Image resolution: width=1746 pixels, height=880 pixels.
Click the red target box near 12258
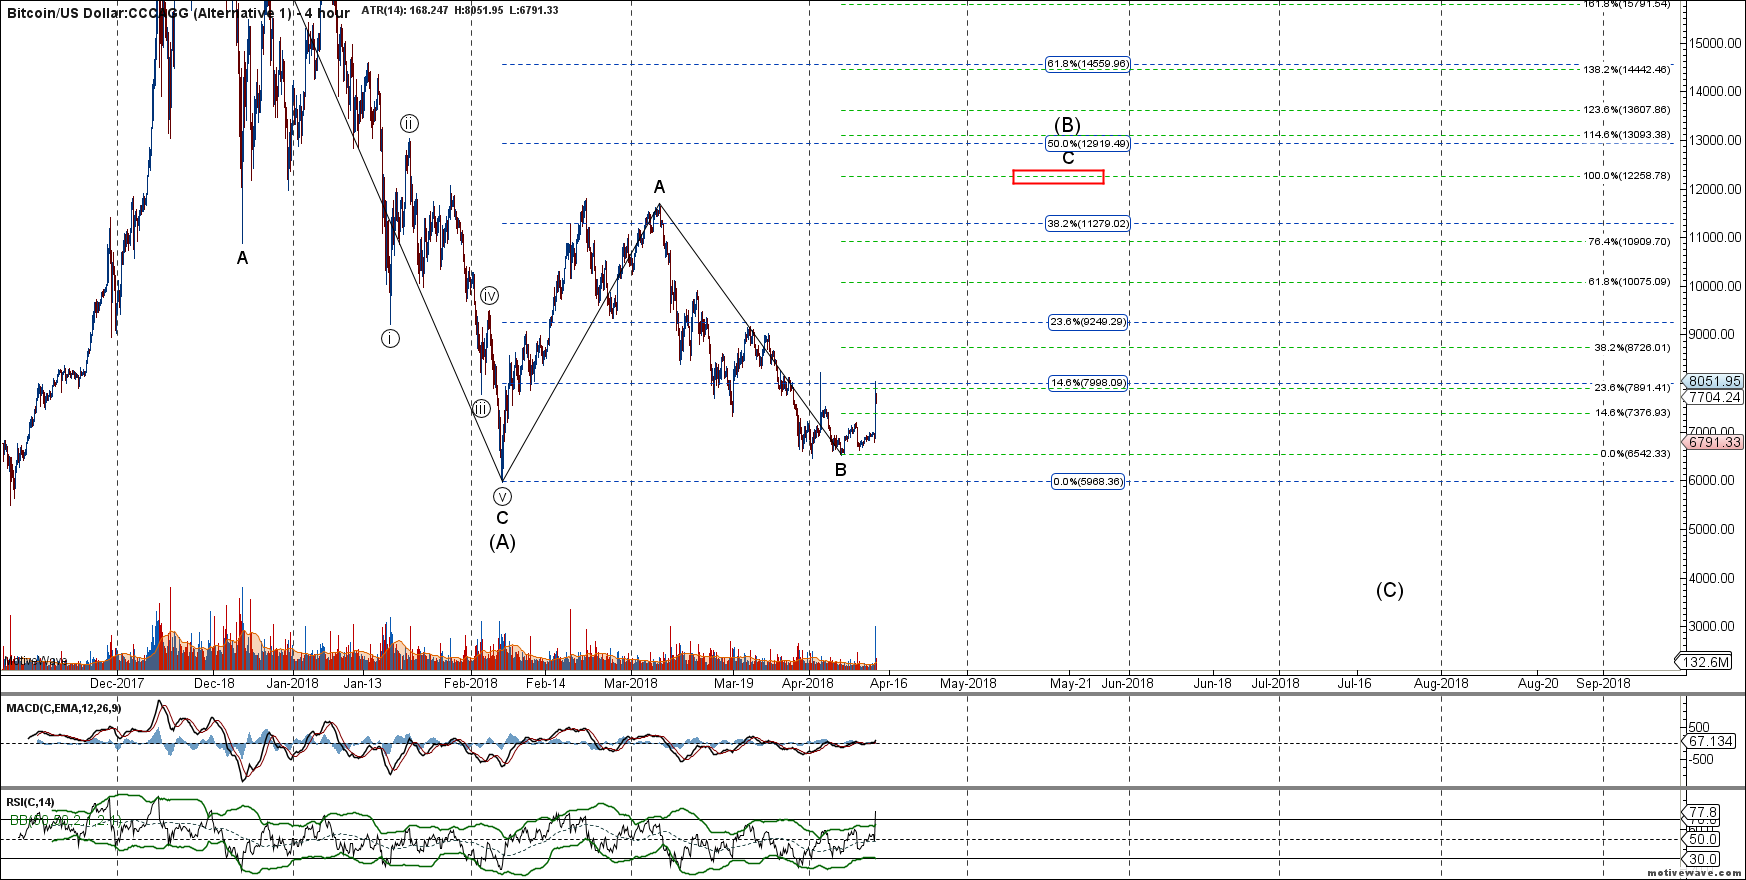pos(1058,177)
